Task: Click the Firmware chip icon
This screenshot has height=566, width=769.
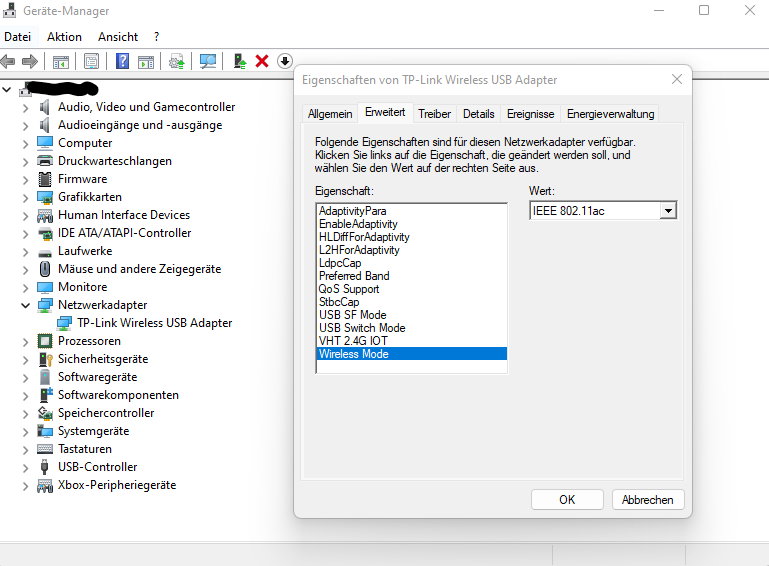Action: pos(45,179)
